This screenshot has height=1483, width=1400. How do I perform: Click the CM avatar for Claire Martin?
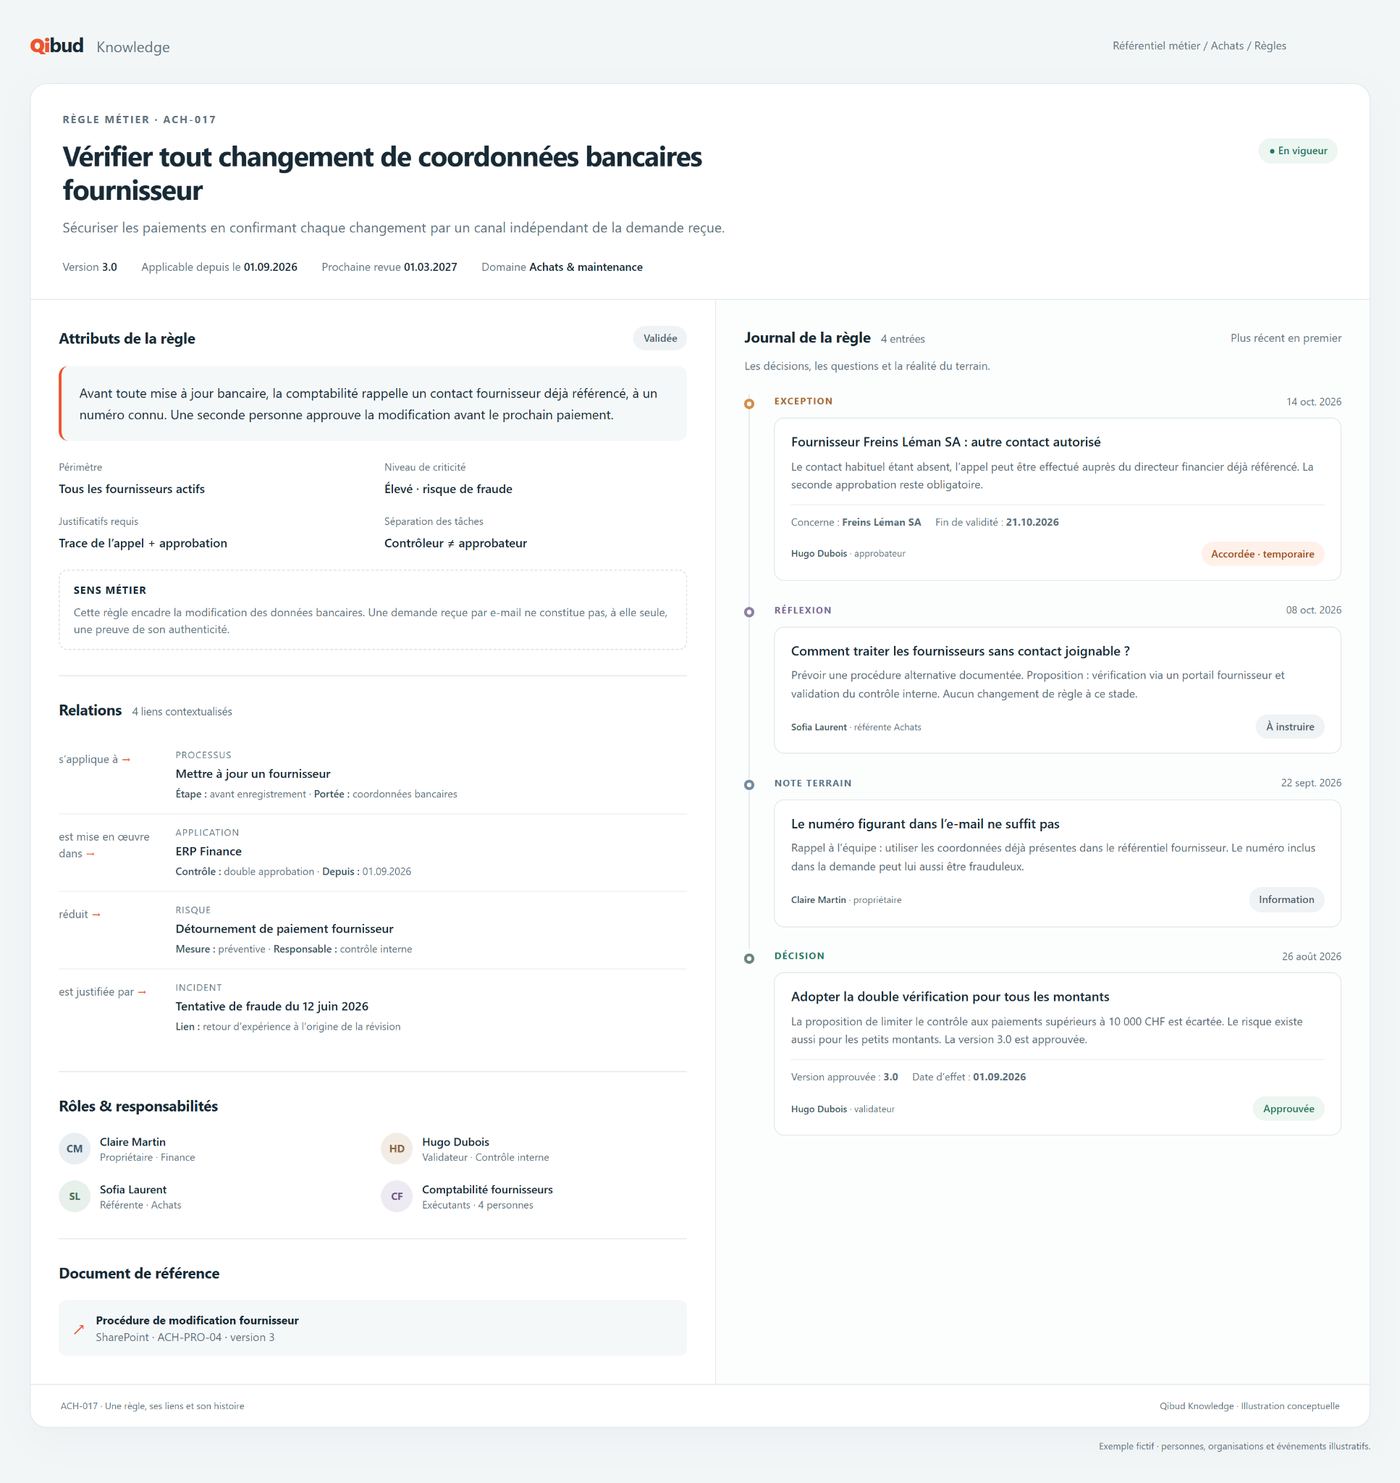75,1149
